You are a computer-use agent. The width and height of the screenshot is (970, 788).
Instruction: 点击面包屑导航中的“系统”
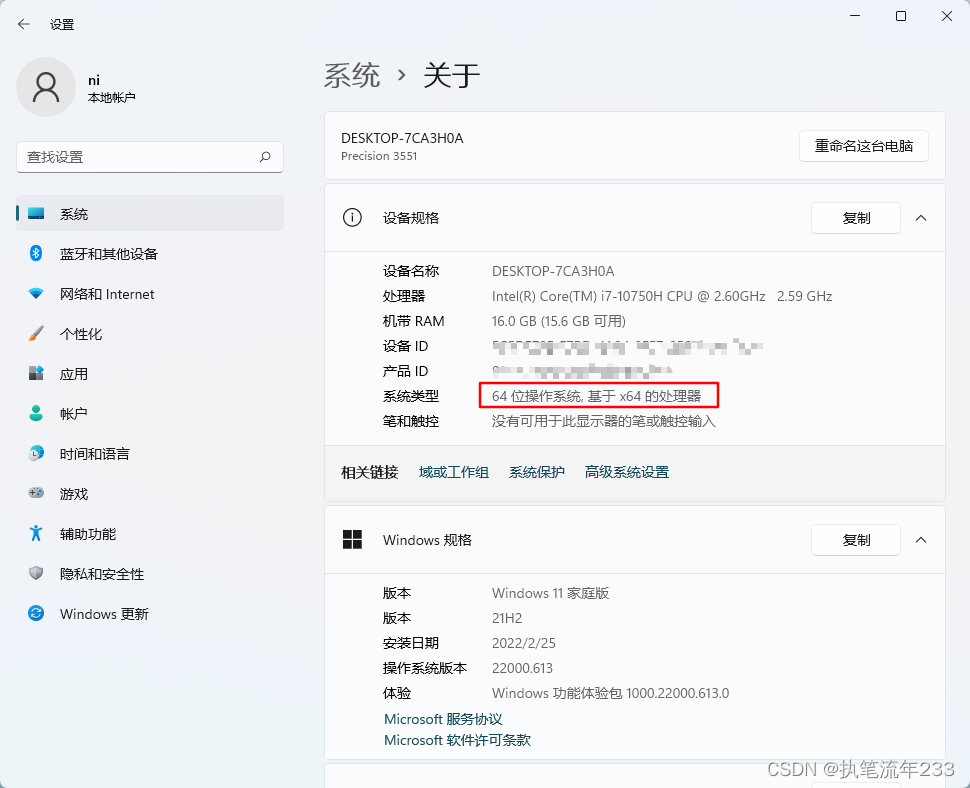[x=352, y=75]
